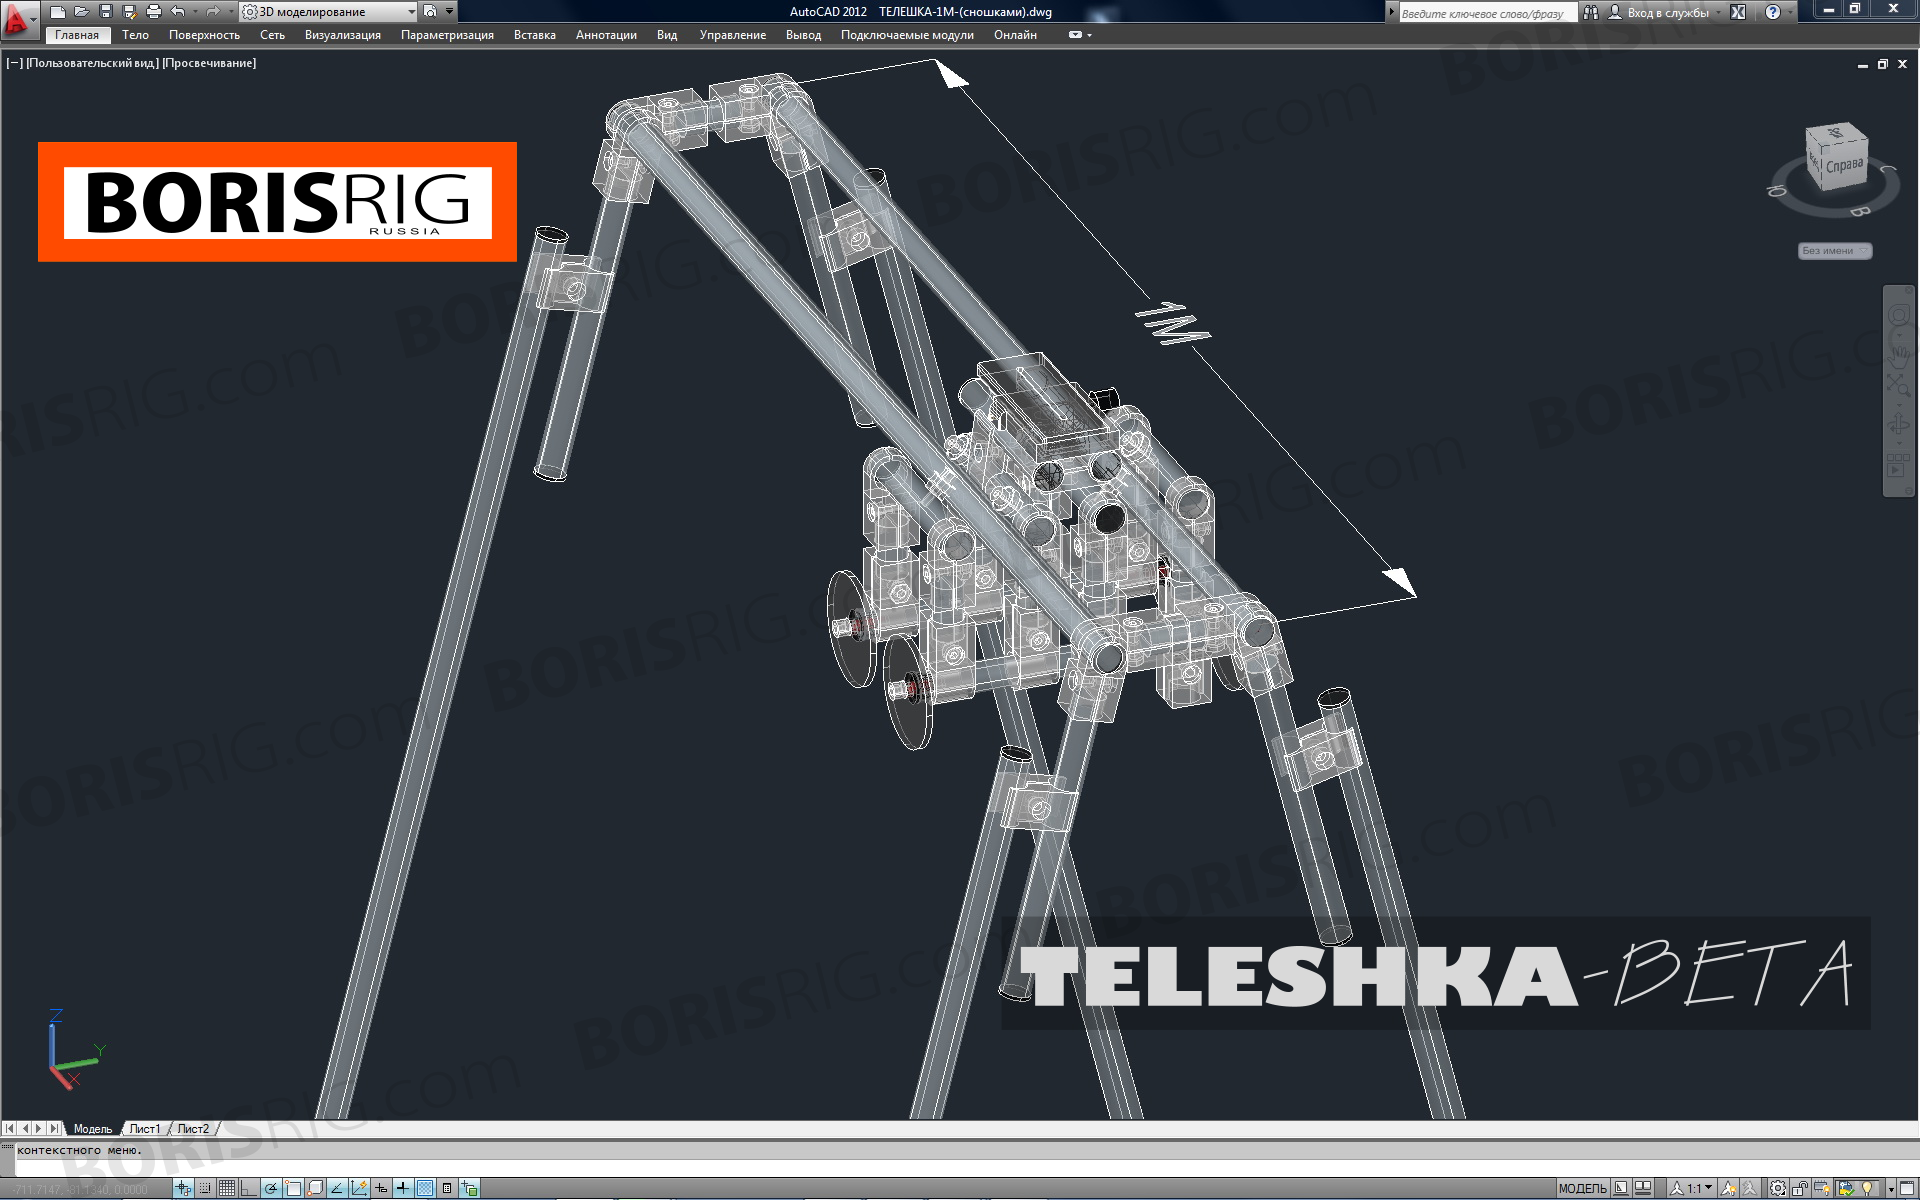Select the Orbit tool on navigation bar
Screen dimensions: 1920x1200
[x=1898, y=425]
